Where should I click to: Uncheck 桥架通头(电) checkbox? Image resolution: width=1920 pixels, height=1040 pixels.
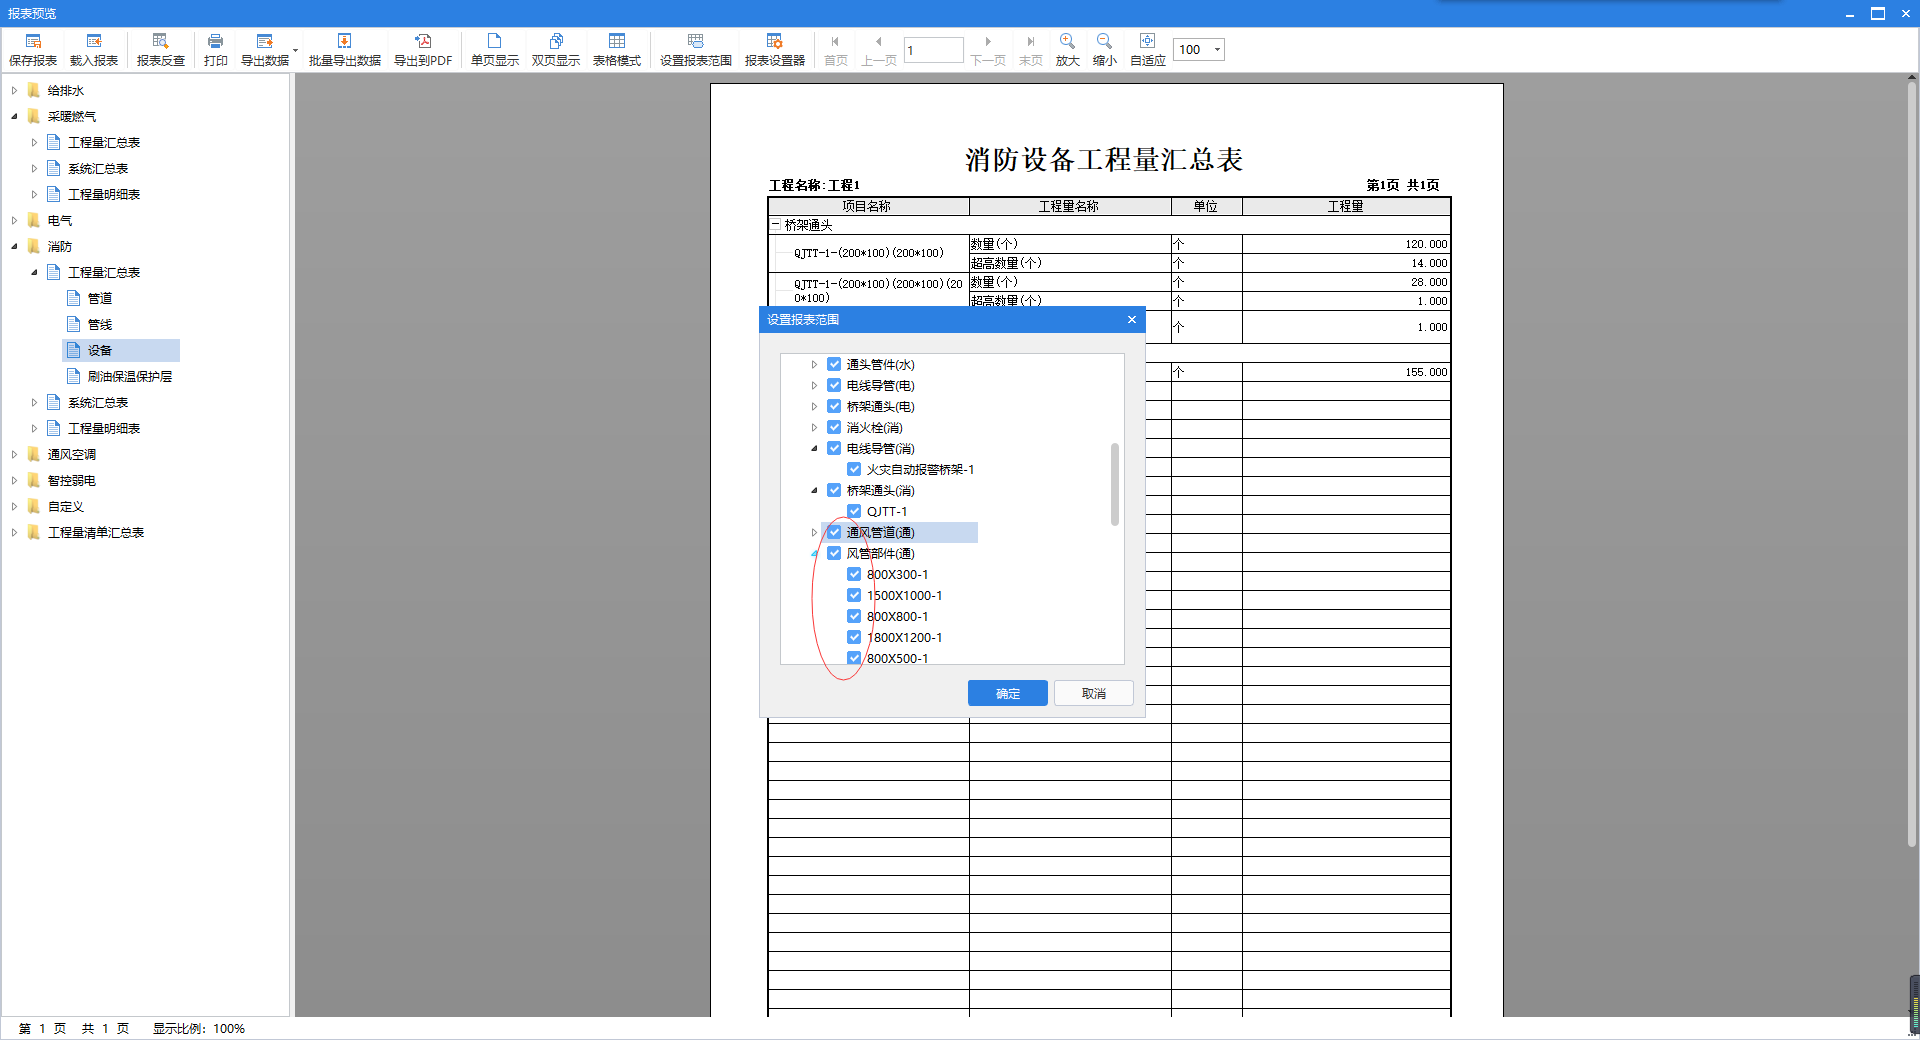click(834, 406)
